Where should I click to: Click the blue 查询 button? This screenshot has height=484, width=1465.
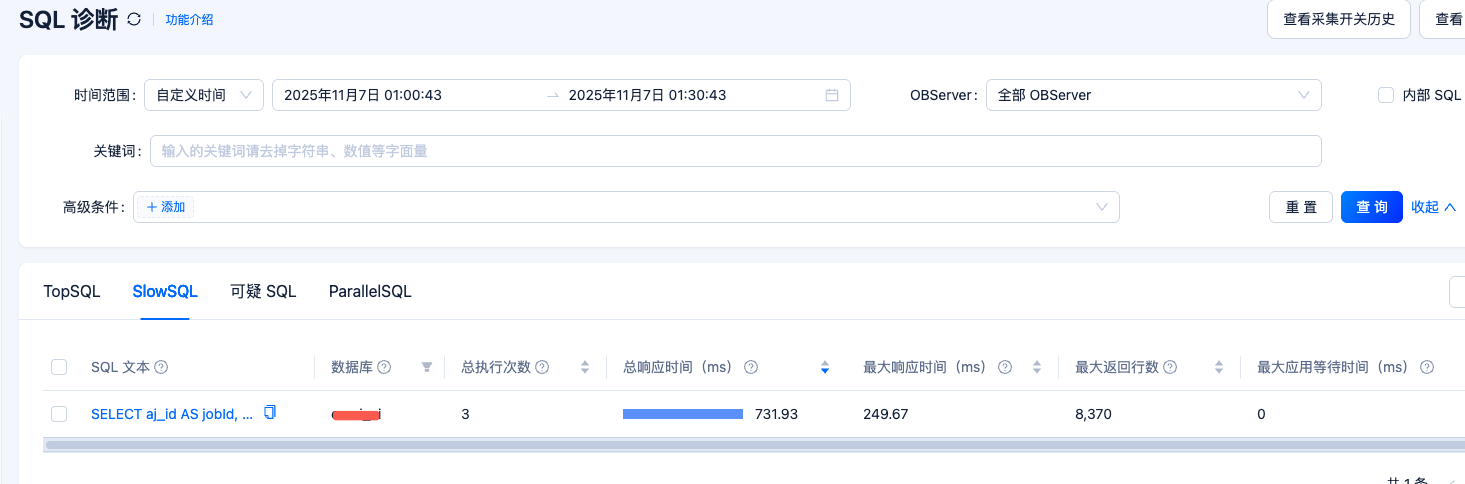(1371, 207)
